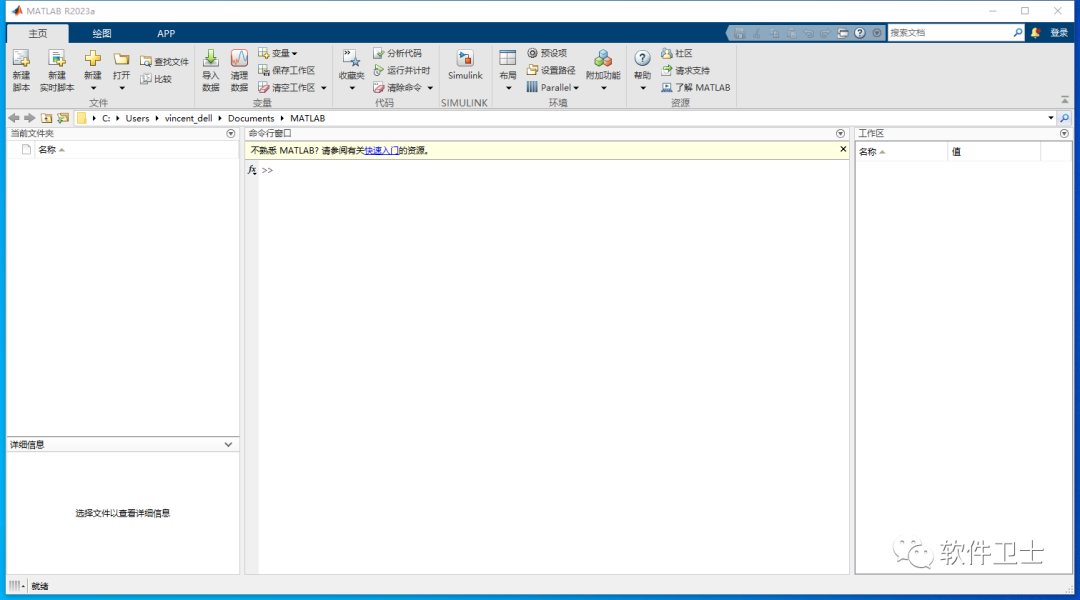Image resolution: width=1080 pixels, height=600 pixels.
Task: Click Save Workspace (保存工作区)
Action: coord(287,70)
